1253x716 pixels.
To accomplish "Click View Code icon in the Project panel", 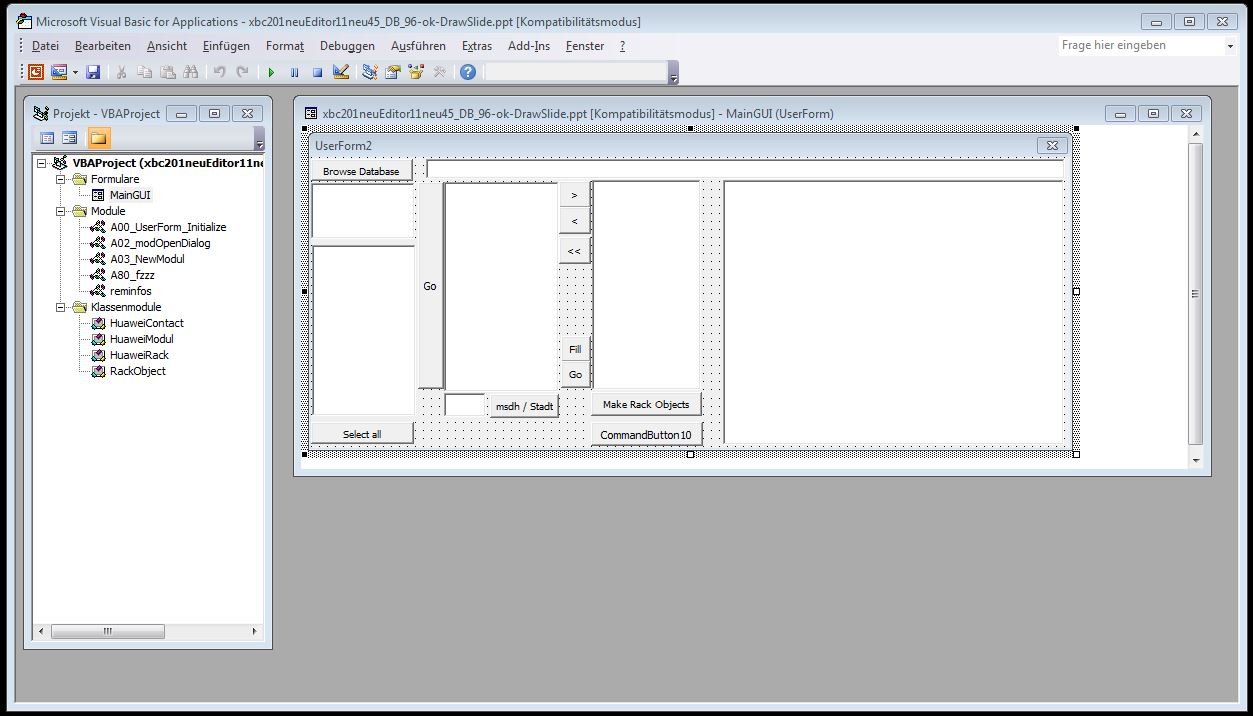I will coord(46,138).
